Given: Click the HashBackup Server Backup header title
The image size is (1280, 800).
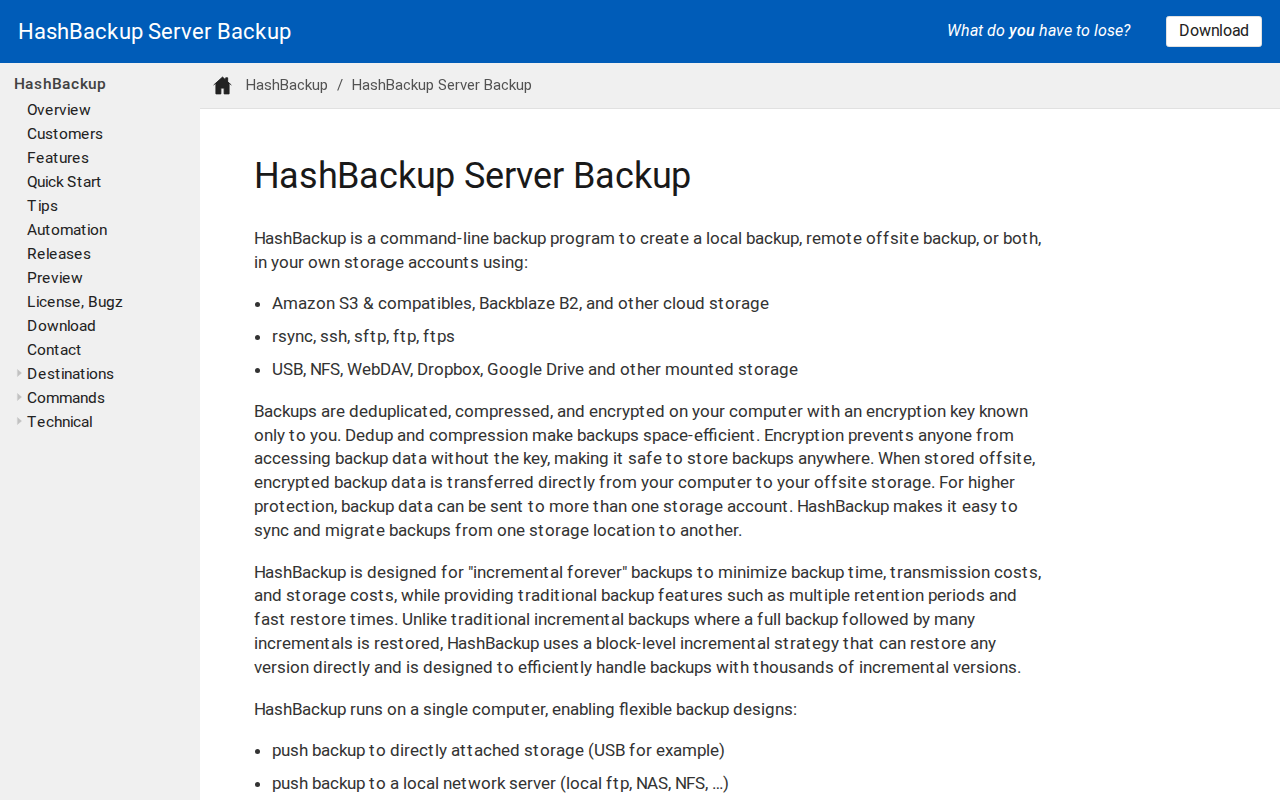Looking at the screenshot, I should coord(155,31).
